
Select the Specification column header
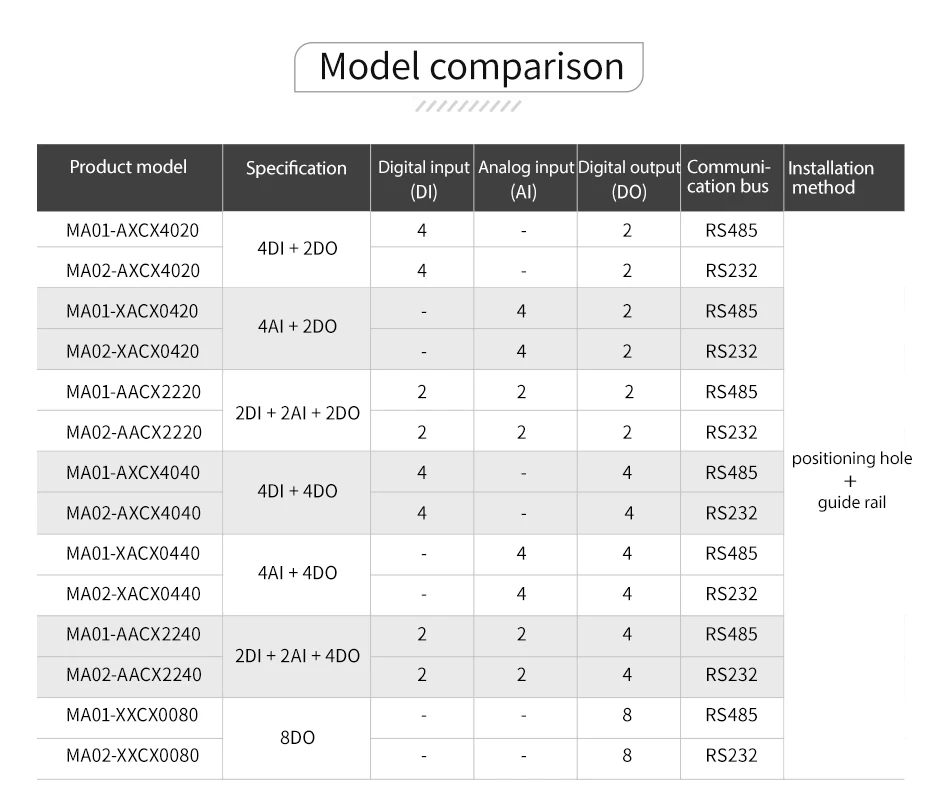(x=296, y=168)
